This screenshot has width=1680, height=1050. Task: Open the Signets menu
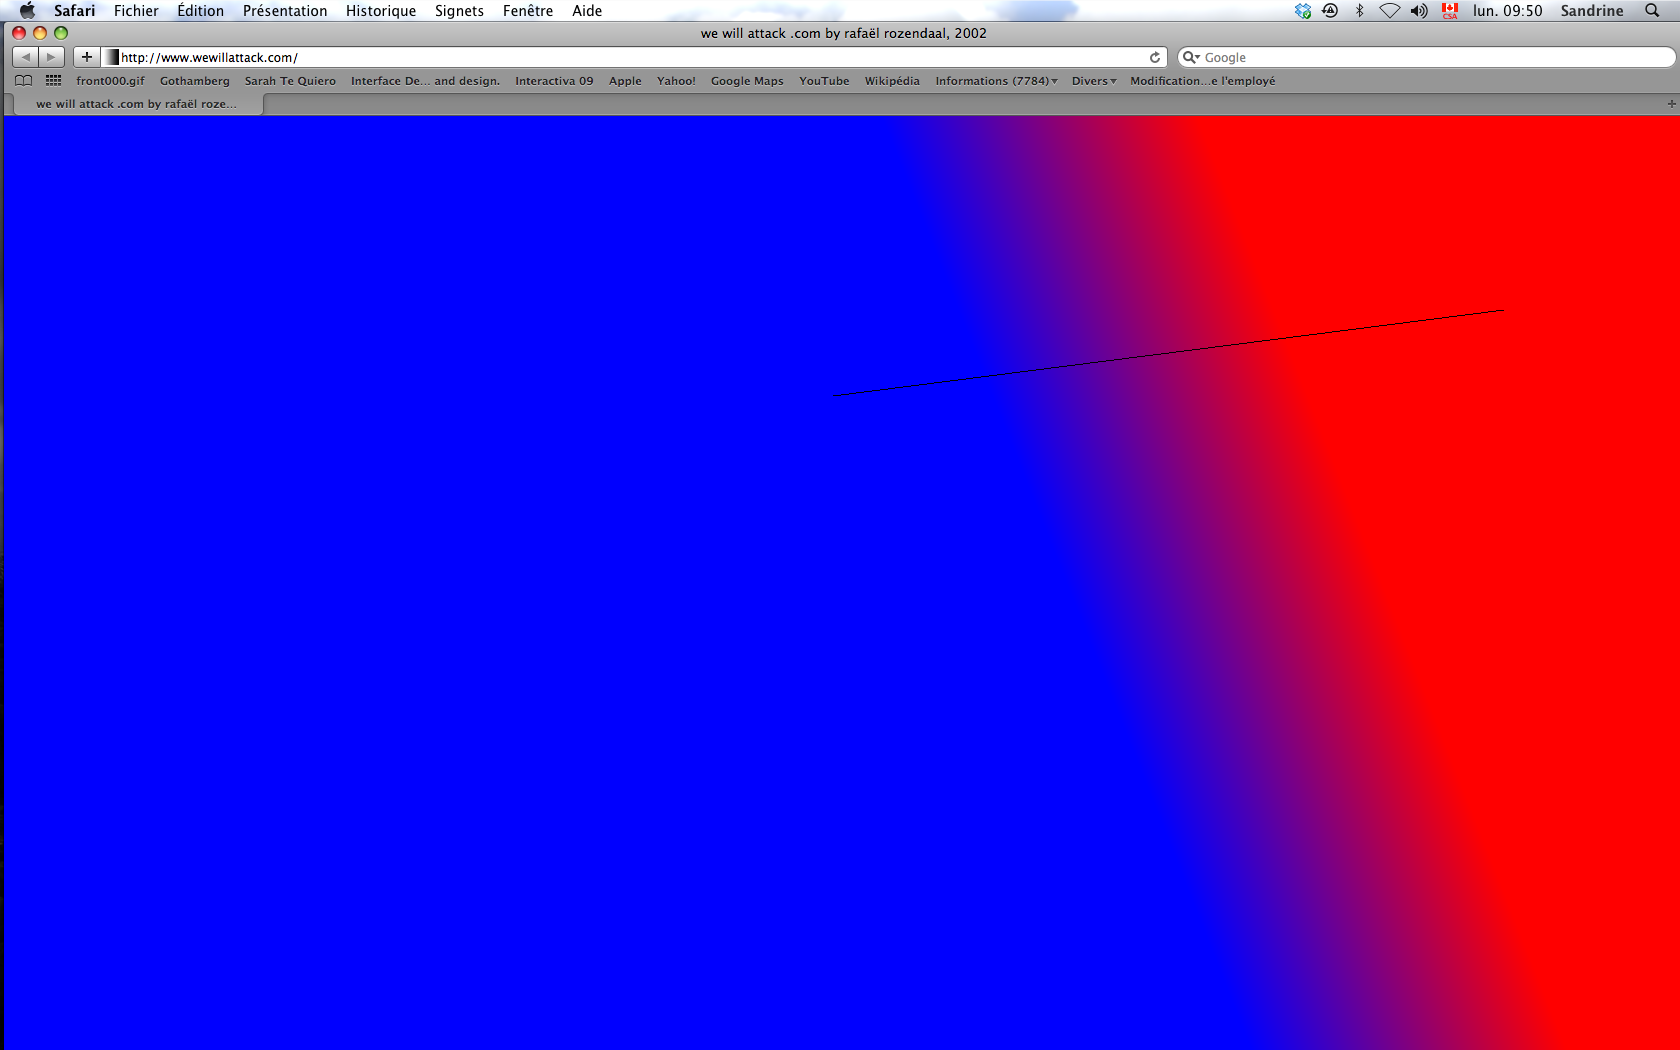click(459, 11)
